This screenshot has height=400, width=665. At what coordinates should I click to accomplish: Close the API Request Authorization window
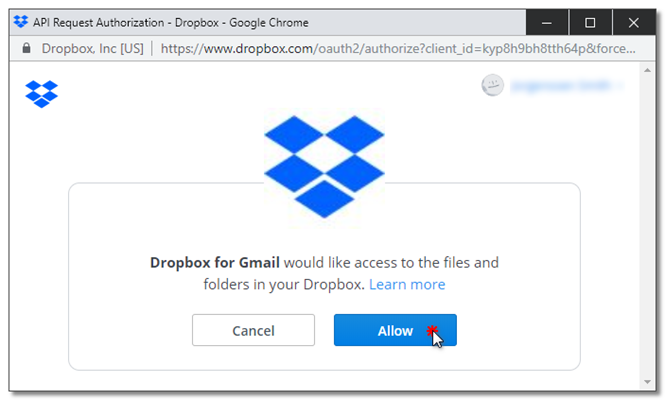(x=634, y=22)
